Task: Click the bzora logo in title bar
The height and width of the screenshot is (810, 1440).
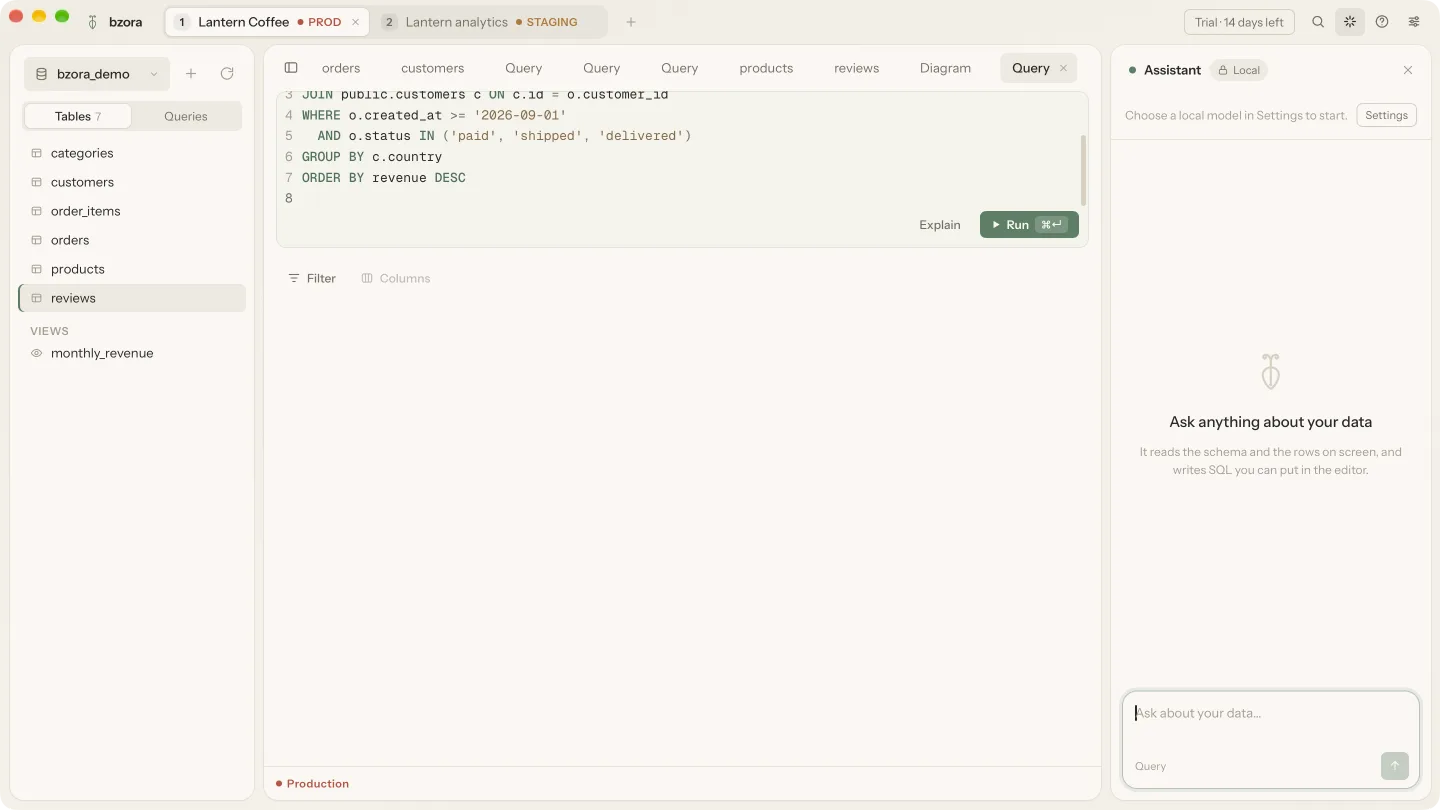Action: click(x=92, y=22)
